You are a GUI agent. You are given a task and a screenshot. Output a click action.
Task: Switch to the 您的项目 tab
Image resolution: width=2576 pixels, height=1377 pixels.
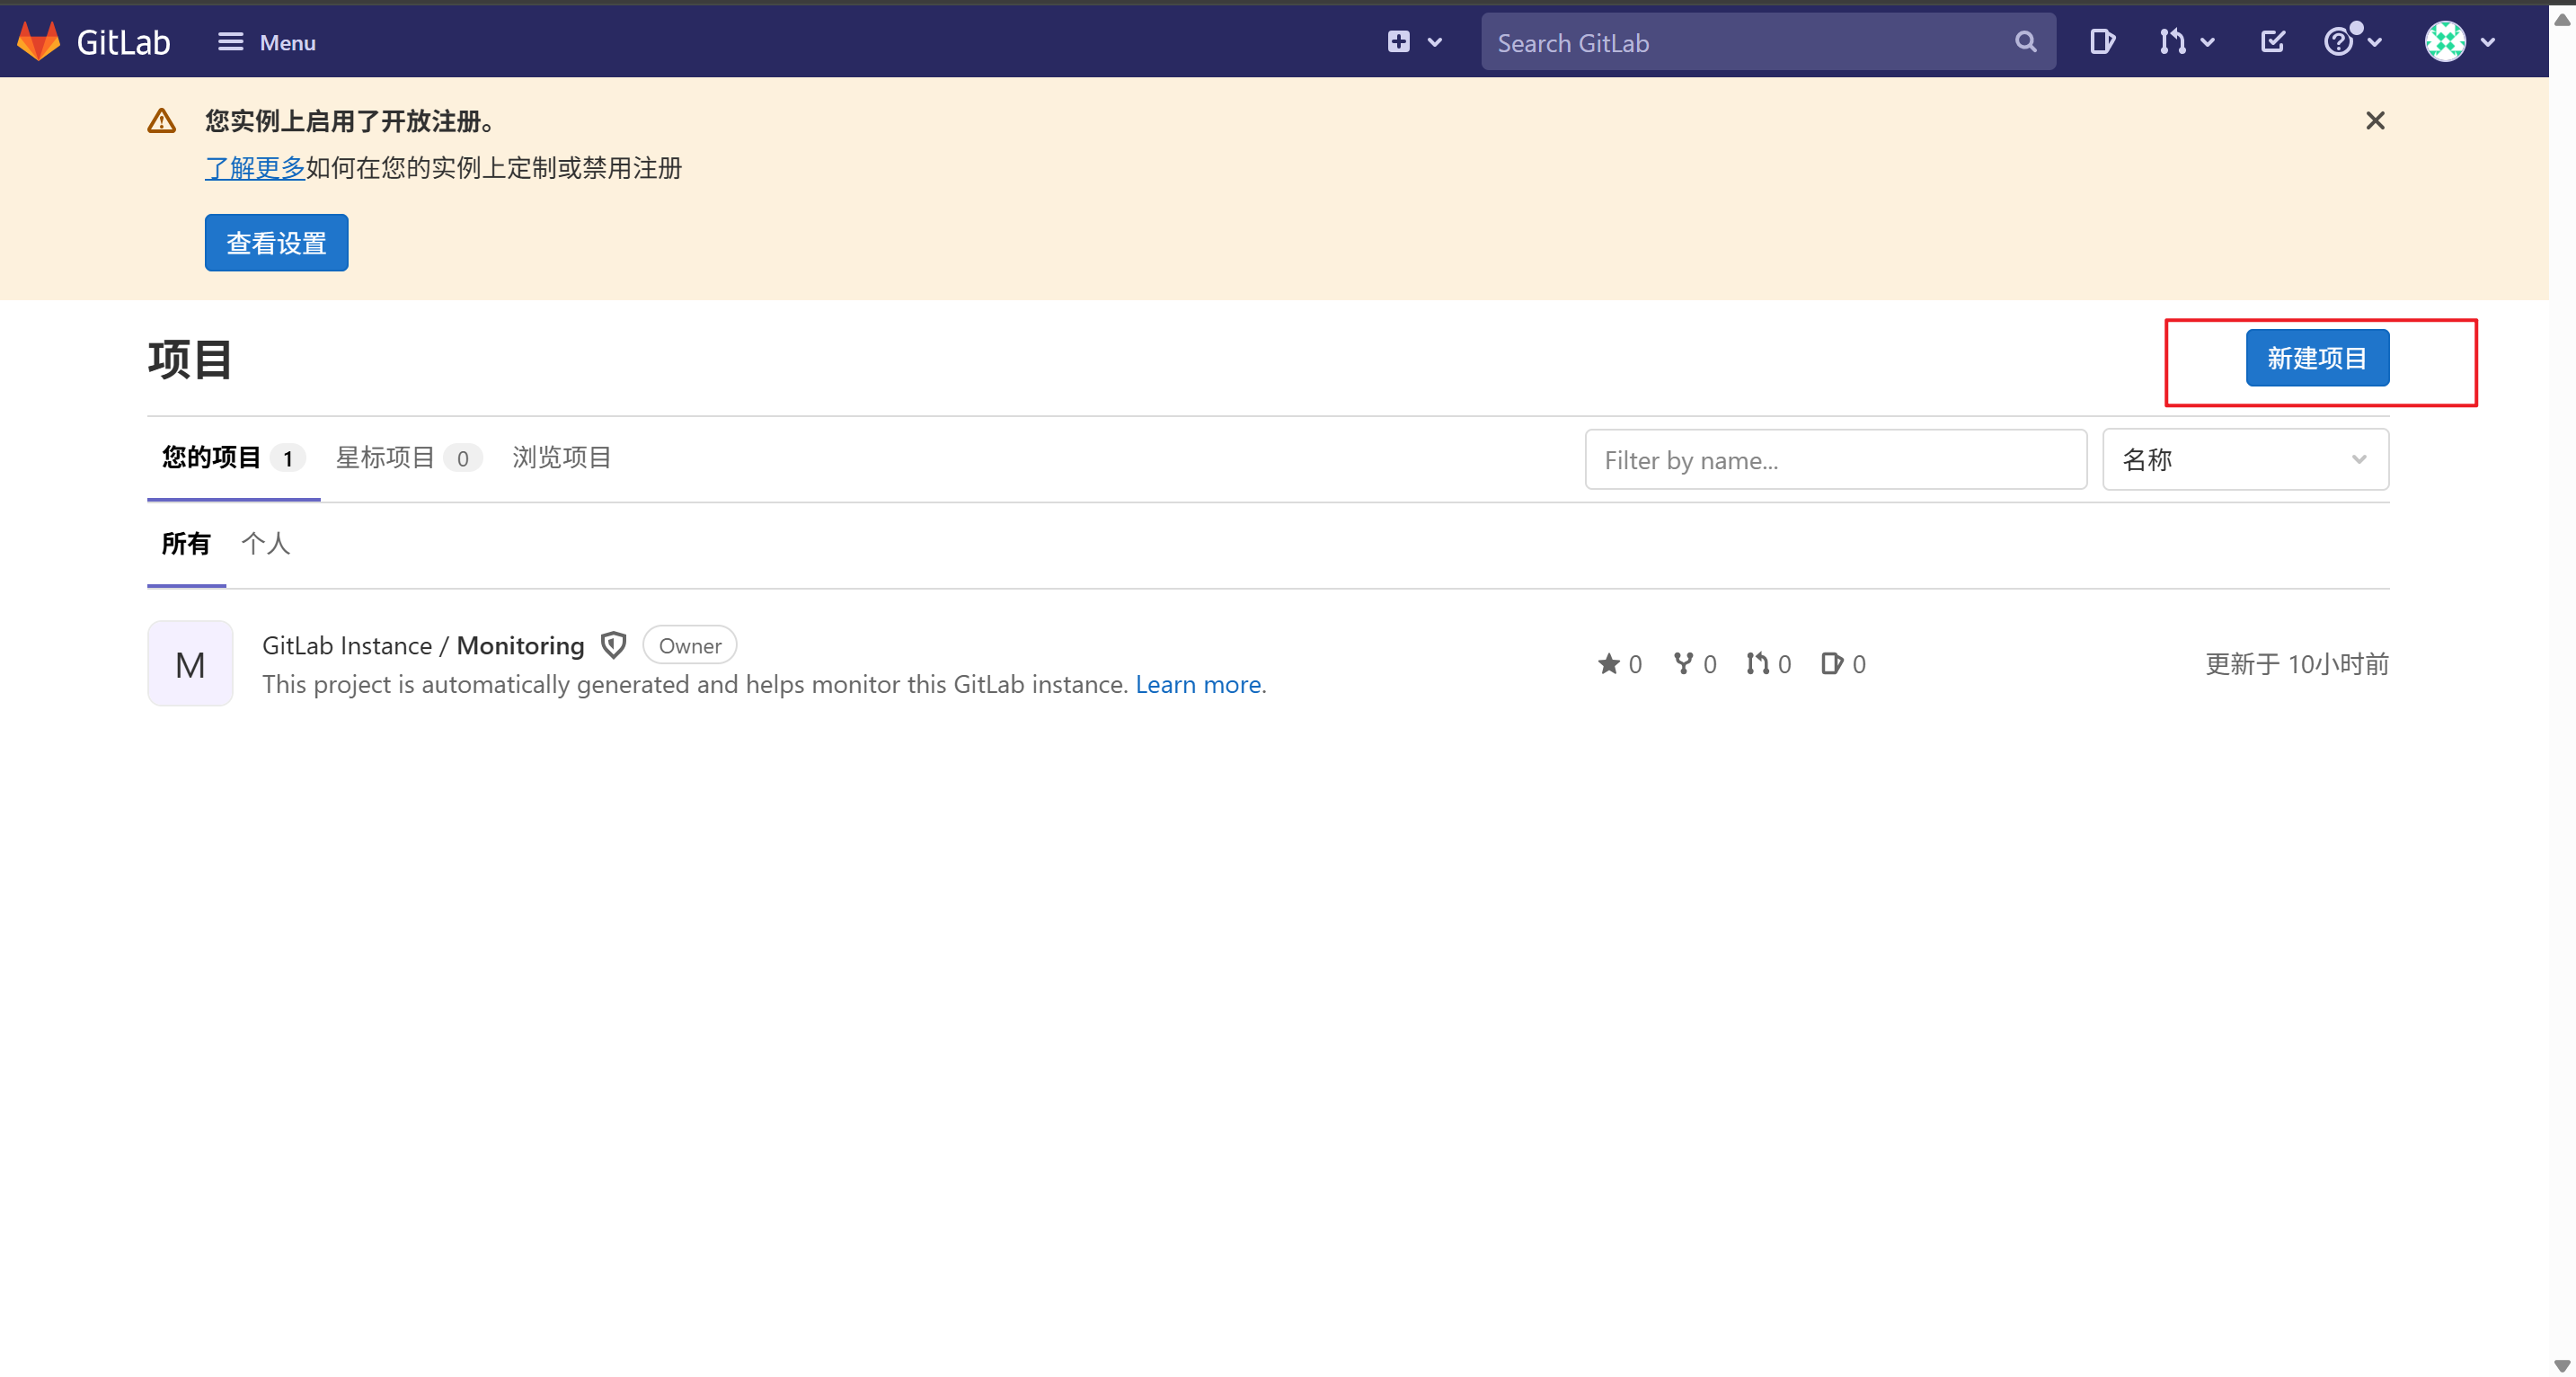click(x=233, y=458)
